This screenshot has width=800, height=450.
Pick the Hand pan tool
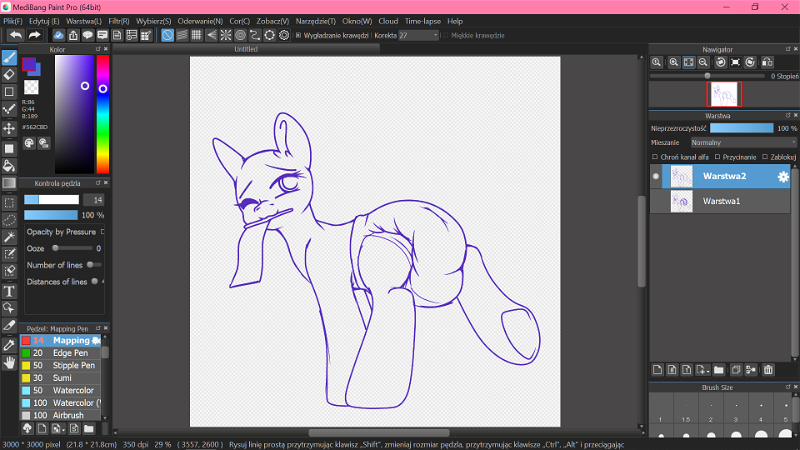point(9,361)
